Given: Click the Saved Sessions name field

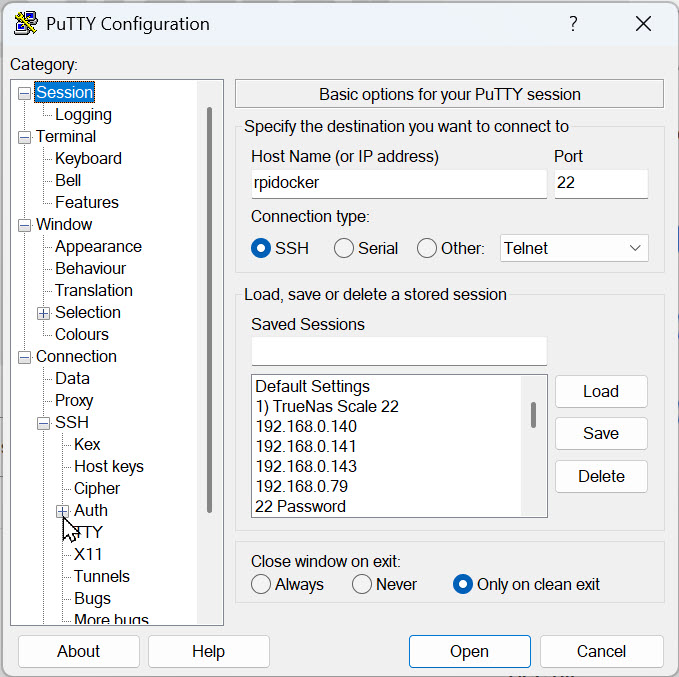Looking at the screenshot, I should point(399,351).
